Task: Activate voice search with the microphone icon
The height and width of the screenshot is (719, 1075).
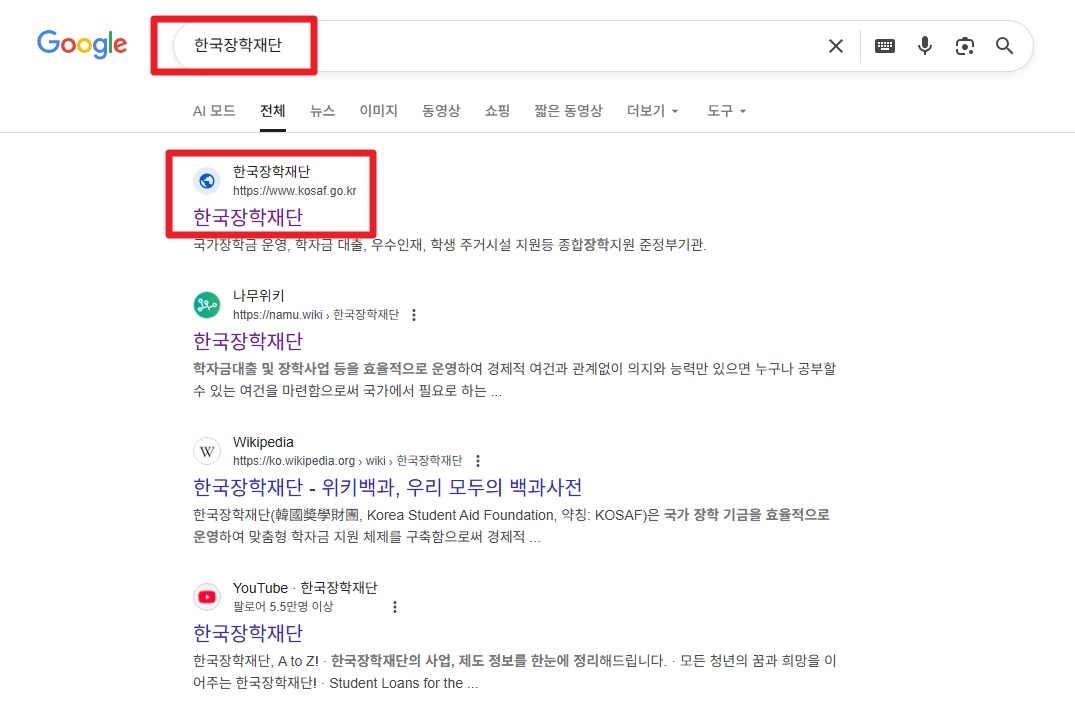Action: coord(924,45)
